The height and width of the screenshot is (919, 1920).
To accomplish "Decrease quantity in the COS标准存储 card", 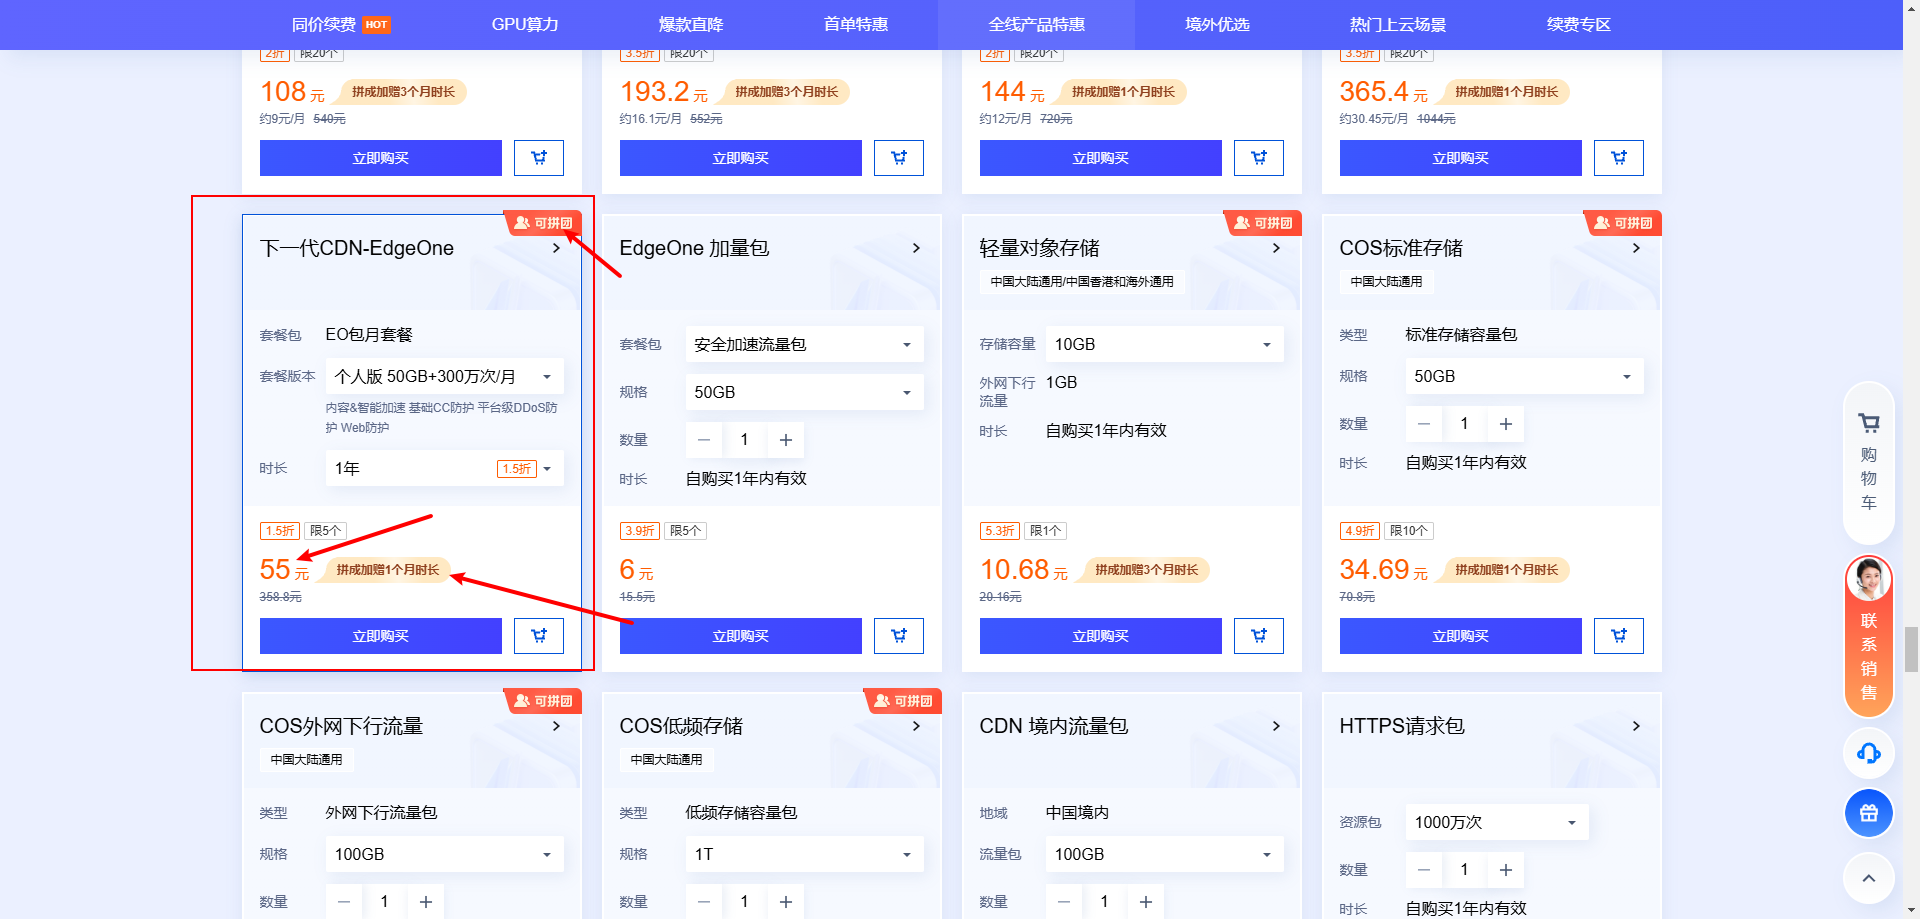I will point(1424,424).
